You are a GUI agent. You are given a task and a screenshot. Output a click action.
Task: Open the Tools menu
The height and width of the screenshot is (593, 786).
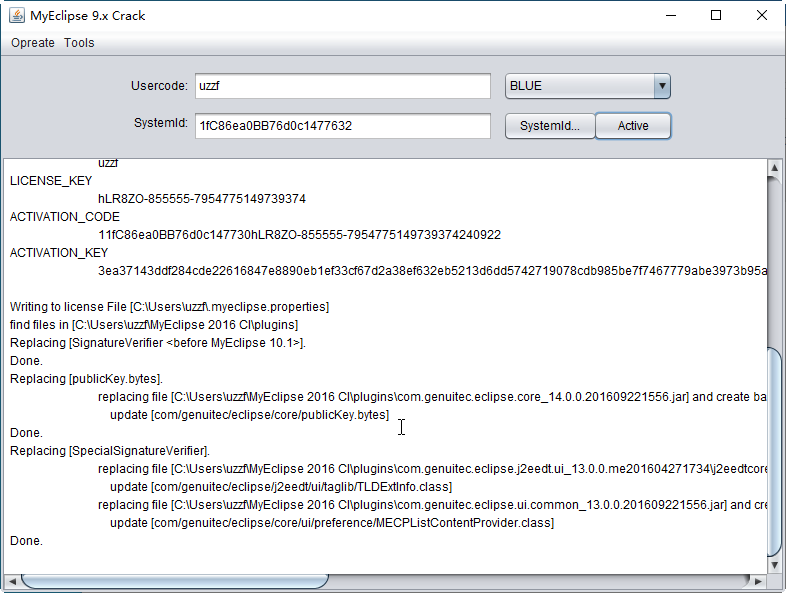pos(79,43)
